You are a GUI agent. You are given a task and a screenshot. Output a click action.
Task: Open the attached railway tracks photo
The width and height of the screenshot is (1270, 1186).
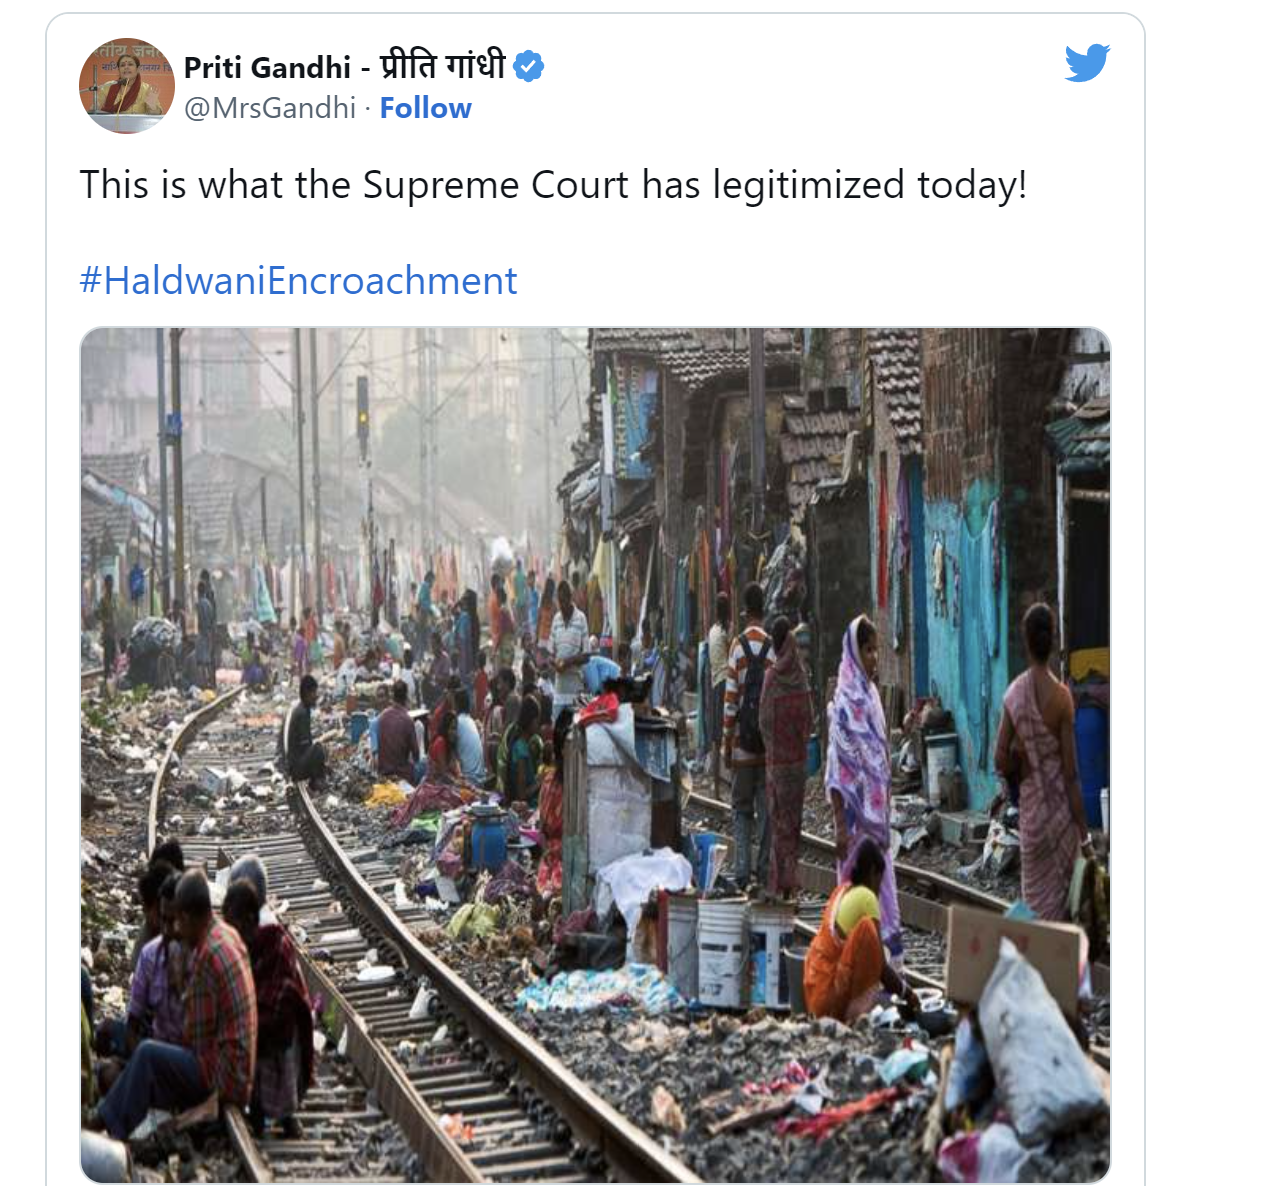point(595,755)
